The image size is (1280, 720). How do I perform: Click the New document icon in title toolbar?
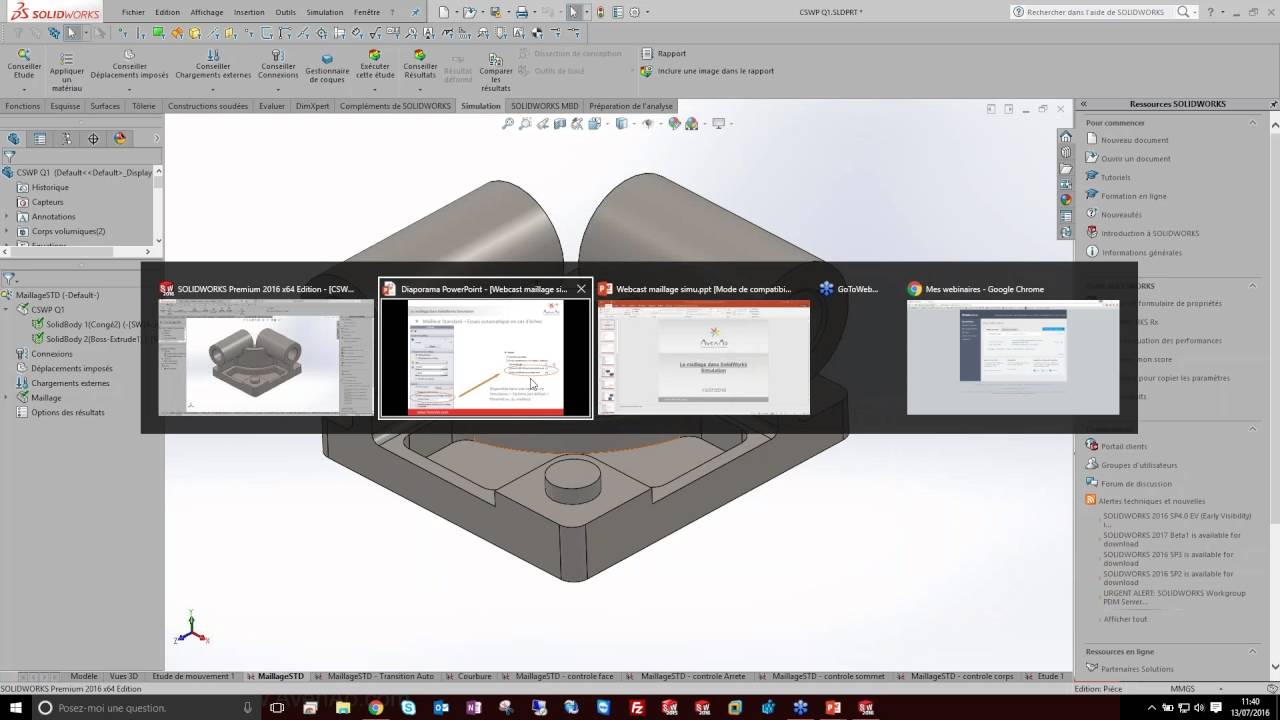click(444, 12)
